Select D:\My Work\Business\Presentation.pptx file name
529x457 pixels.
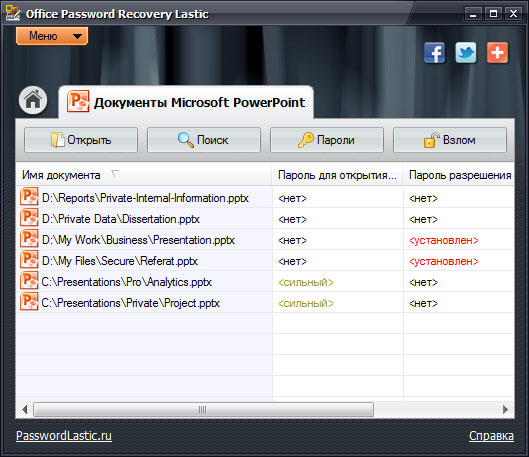pos(138,240)
